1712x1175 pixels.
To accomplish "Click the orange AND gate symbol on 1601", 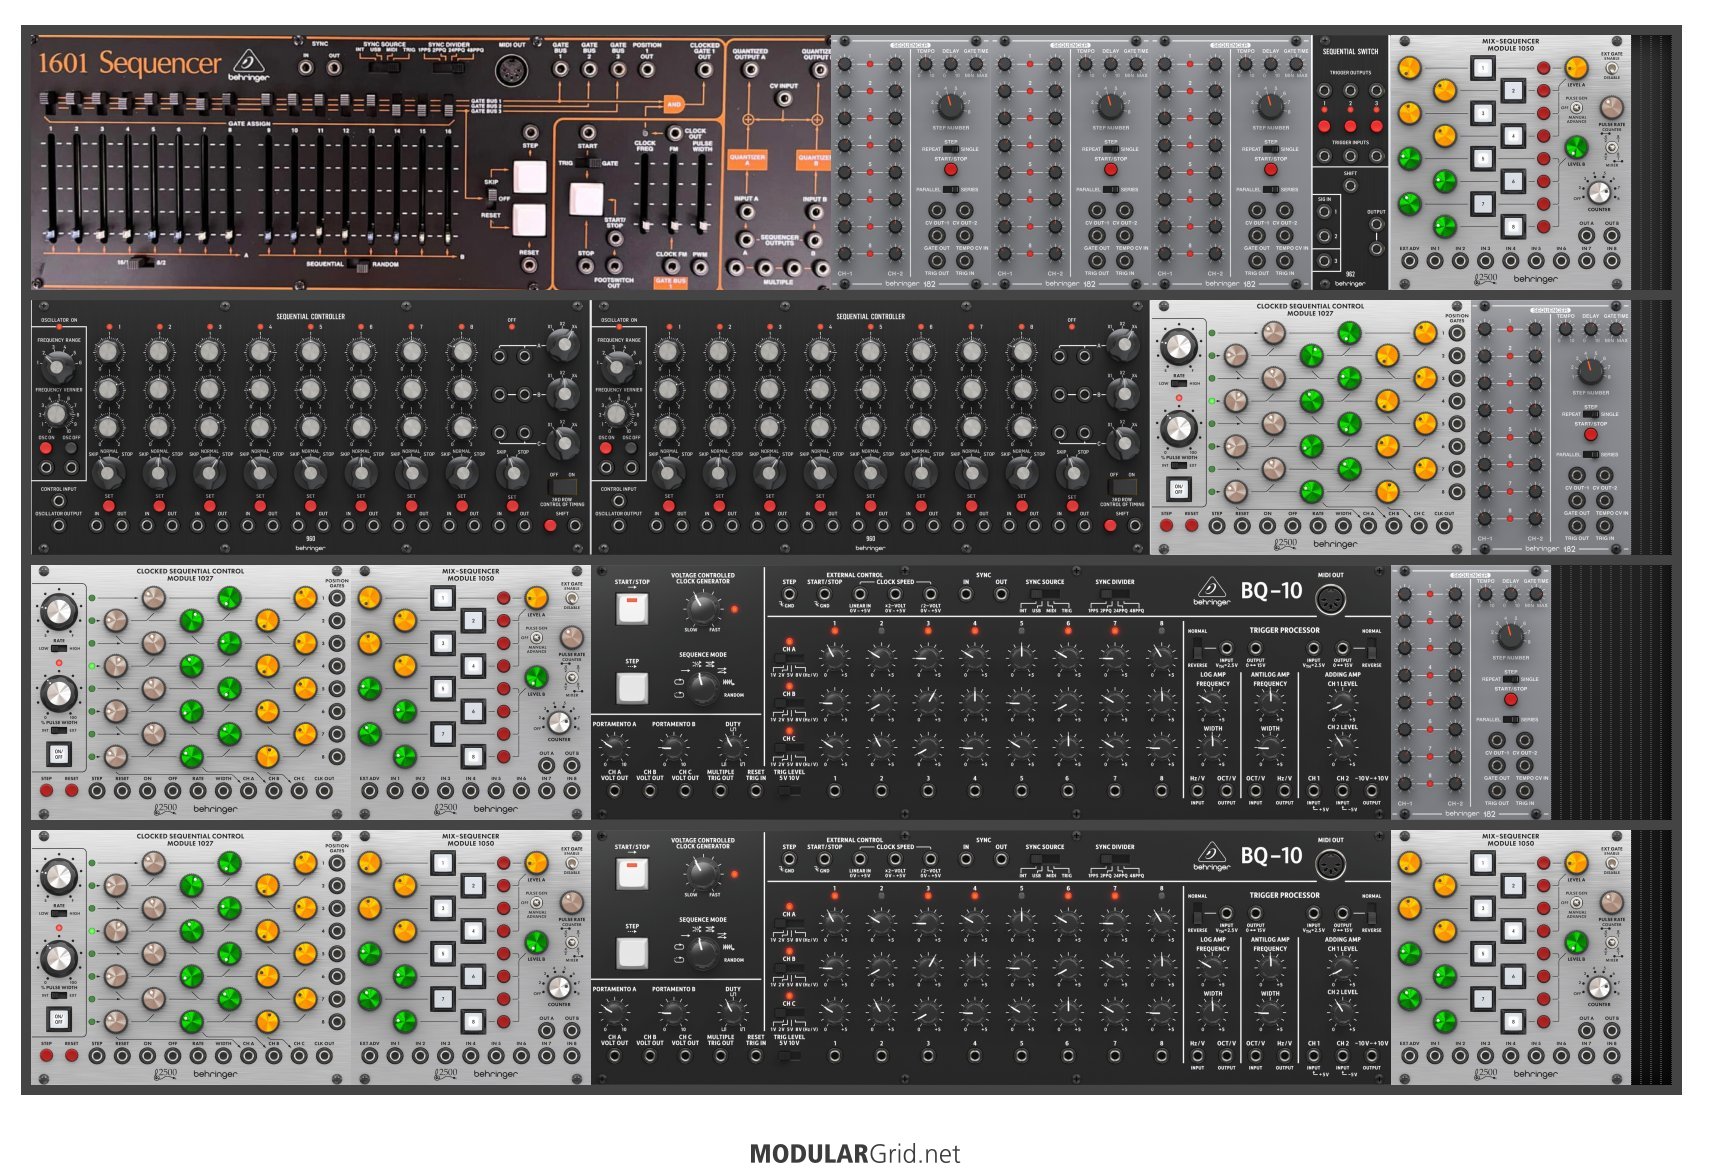I will coord(675,104).
